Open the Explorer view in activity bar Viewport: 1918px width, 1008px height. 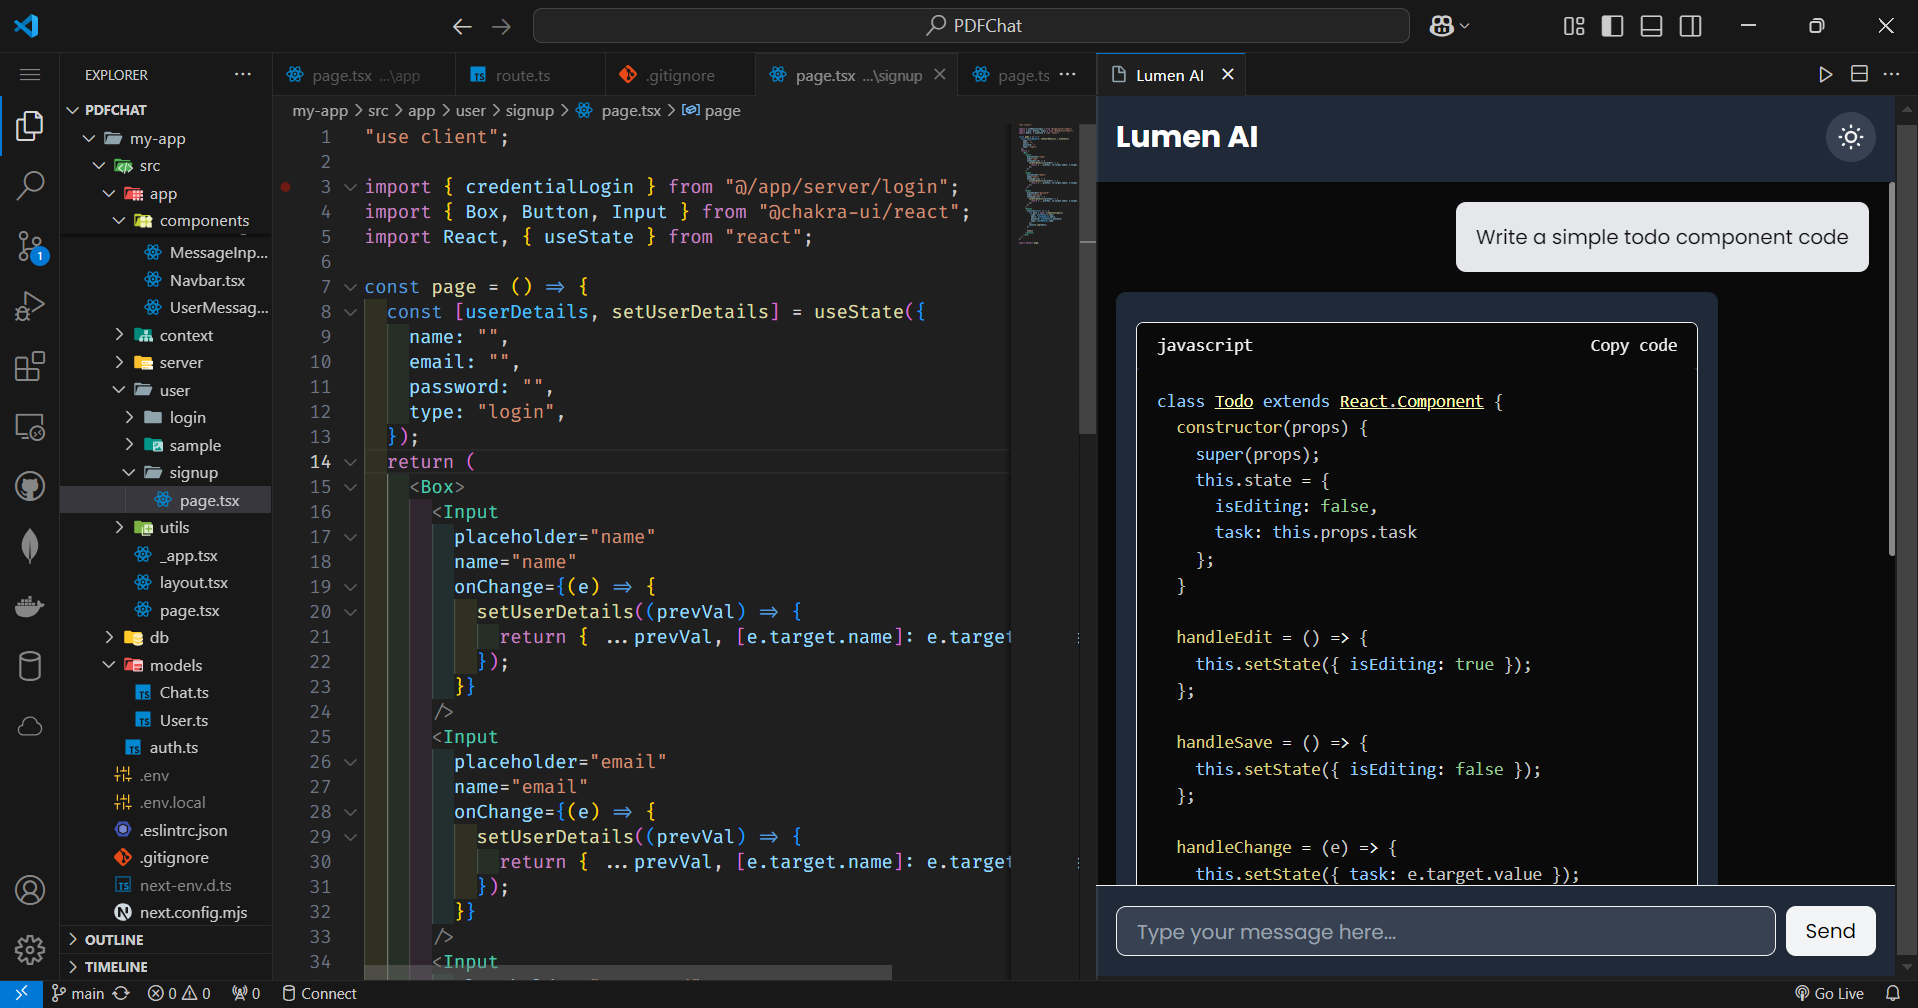(x=30, y=126)
